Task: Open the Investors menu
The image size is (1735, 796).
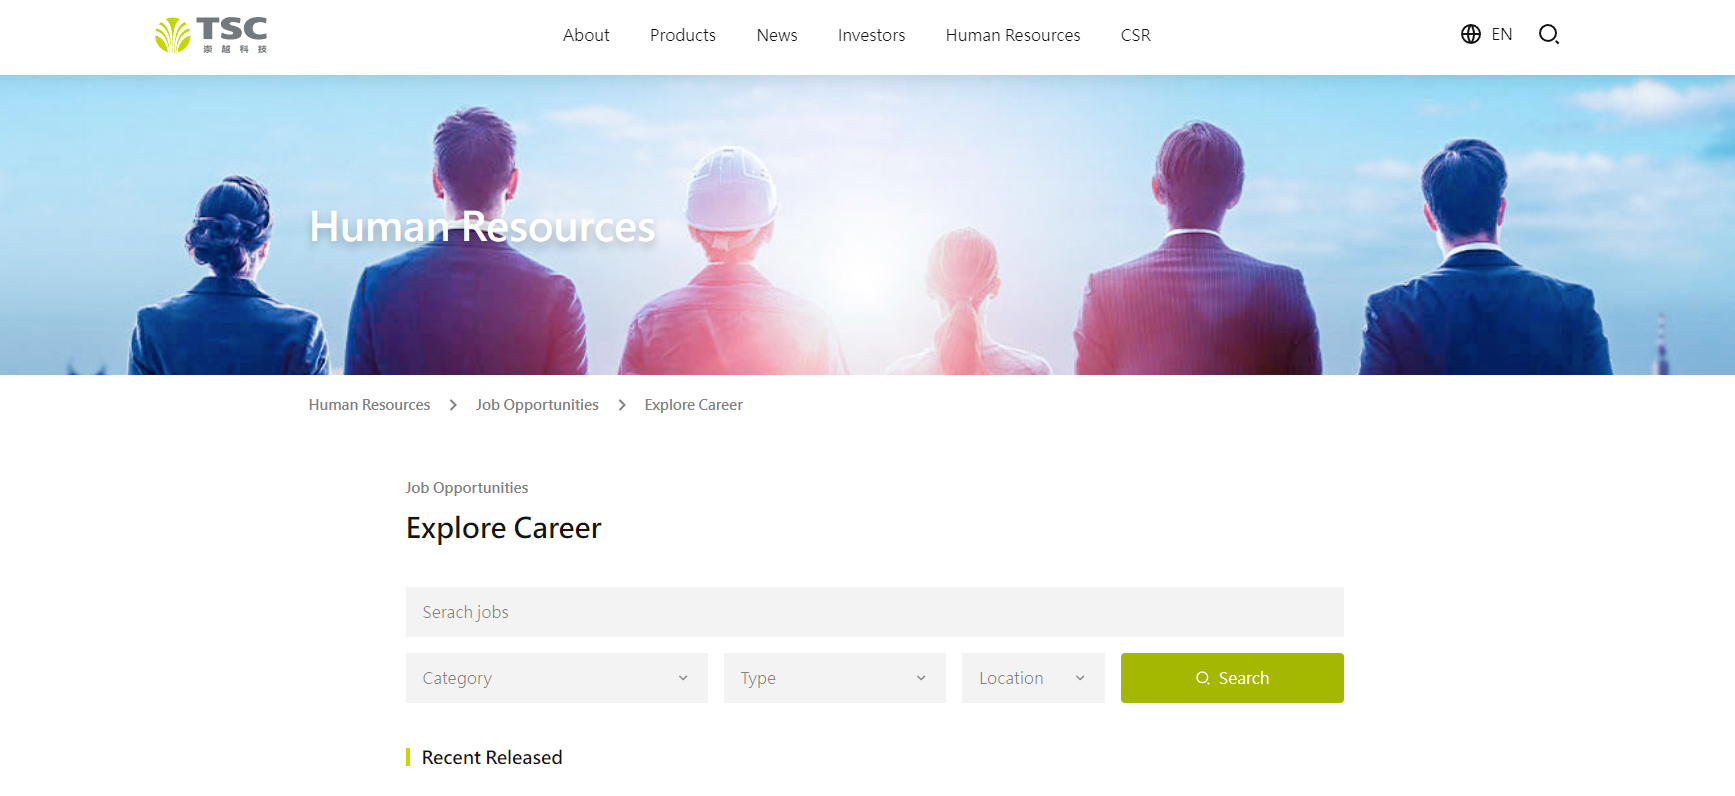Action: (x=871, y=36)
